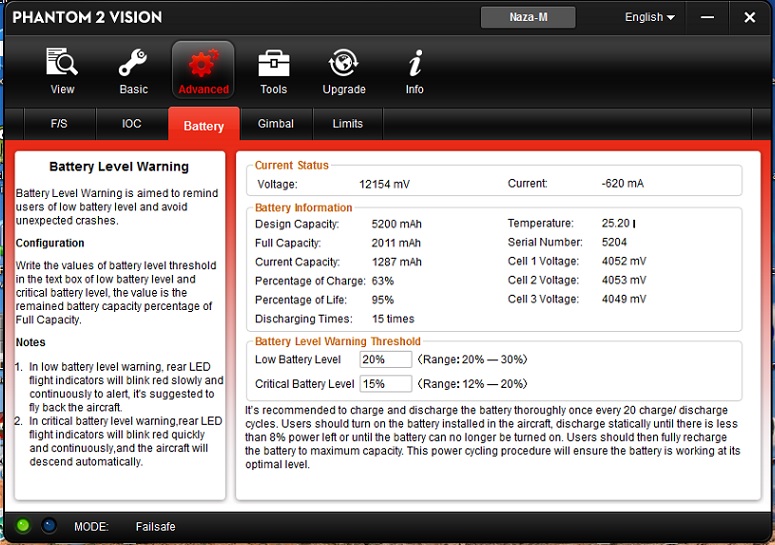Switch to the F/S tab
The width and height of the screenshot is (775, 545).
[x=59, y=124]
